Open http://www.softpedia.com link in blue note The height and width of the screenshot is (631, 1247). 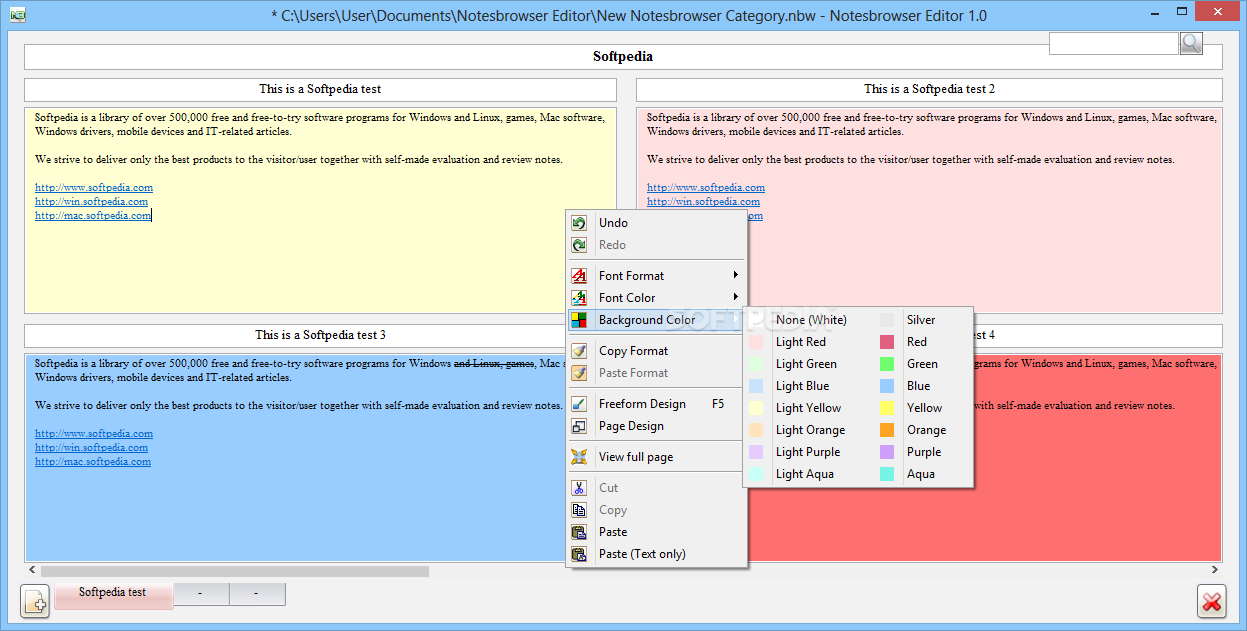click(x=94, y=433)
